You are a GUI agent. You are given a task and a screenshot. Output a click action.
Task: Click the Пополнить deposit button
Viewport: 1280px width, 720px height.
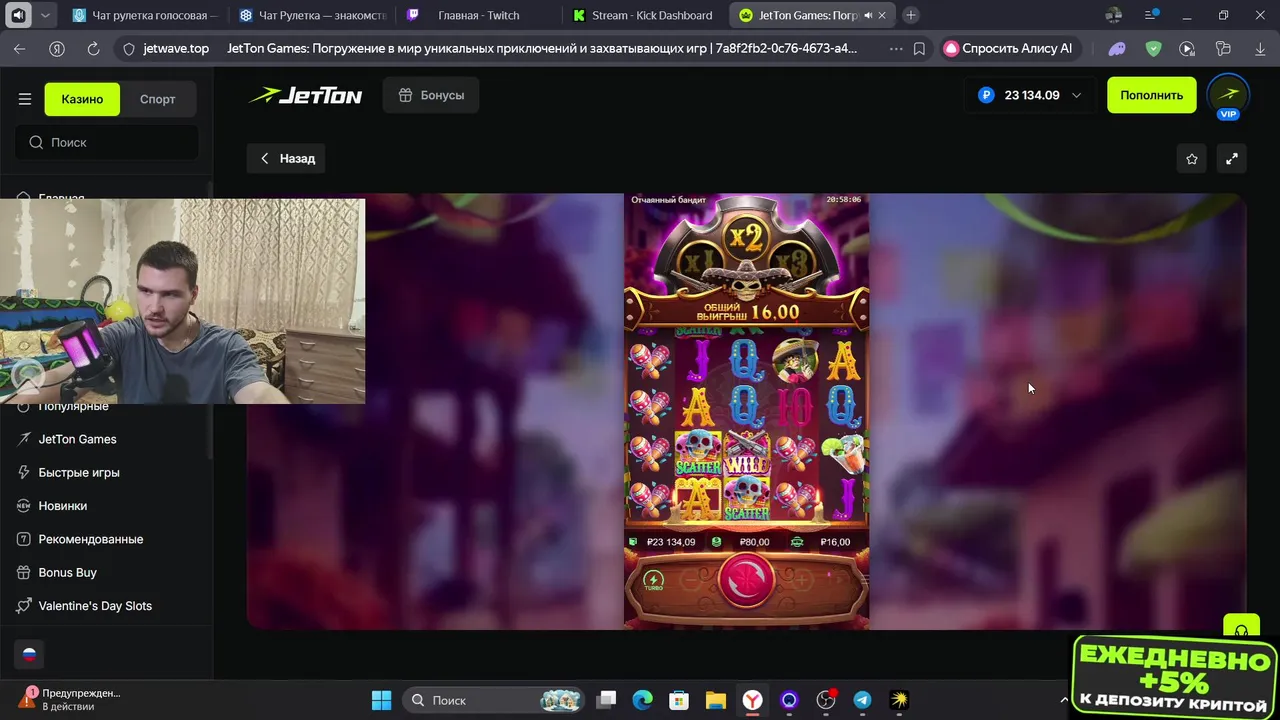pos(1151,95)
